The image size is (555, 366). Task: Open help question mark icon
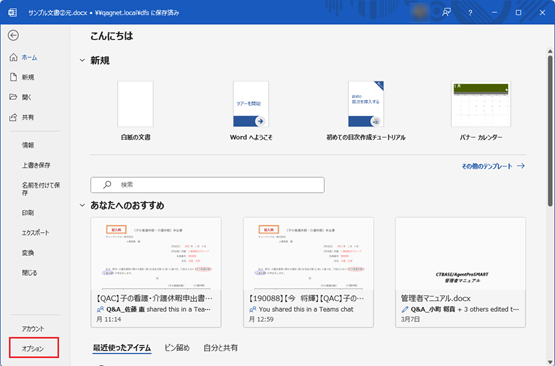(470, 13)
